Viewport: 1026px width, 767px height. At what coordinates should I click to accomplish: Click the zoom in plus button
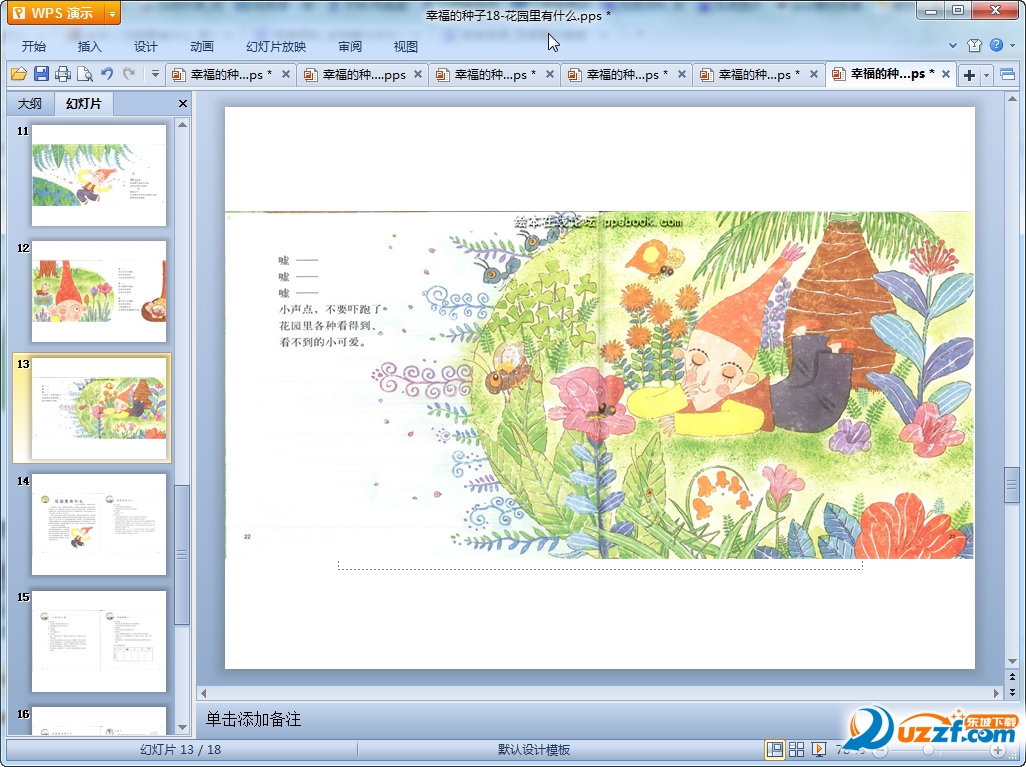click(998, 750)
